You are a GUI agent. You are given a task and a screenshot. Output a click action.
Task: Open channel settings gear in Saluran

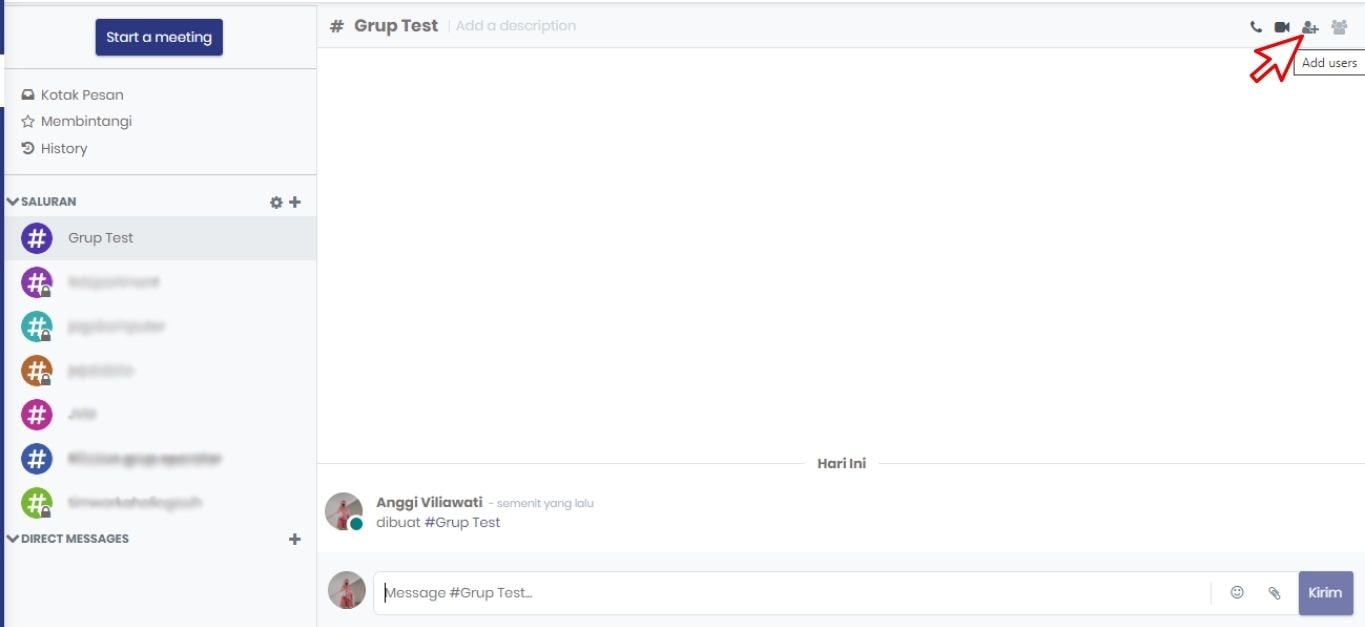276,202
